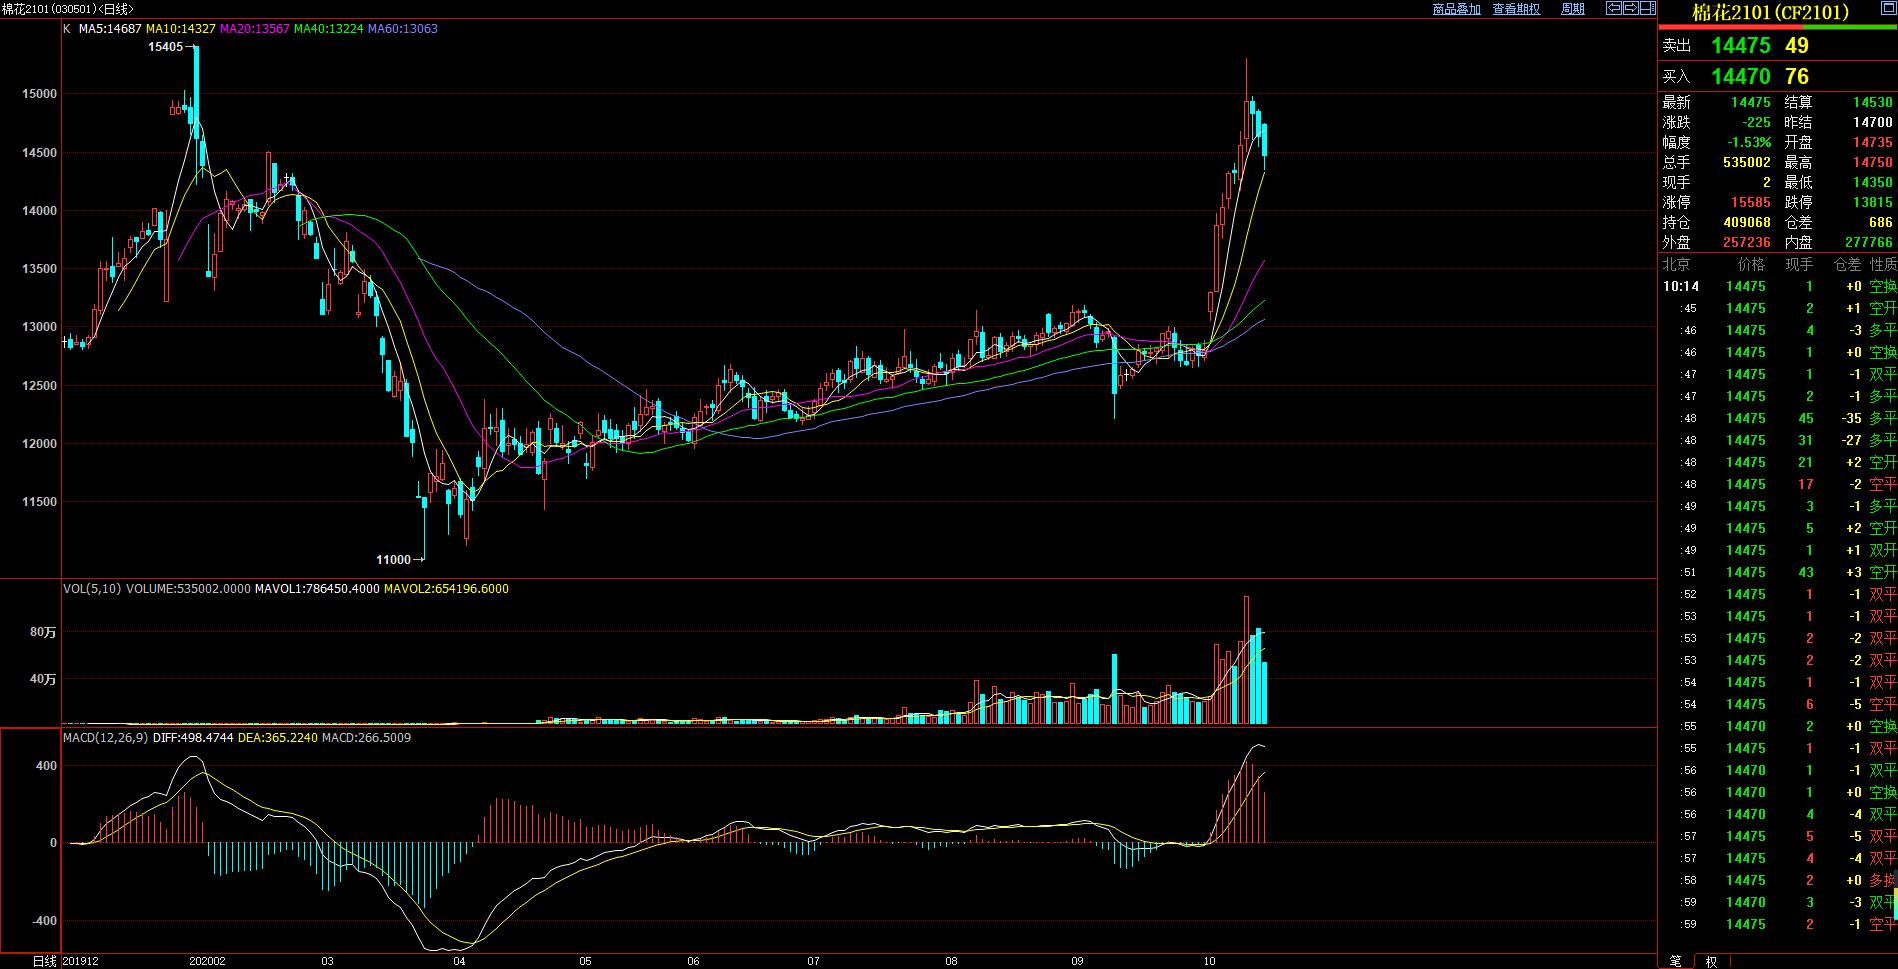
Task: Click the 最高 value 14750
Action: (x=1873, y=162)
